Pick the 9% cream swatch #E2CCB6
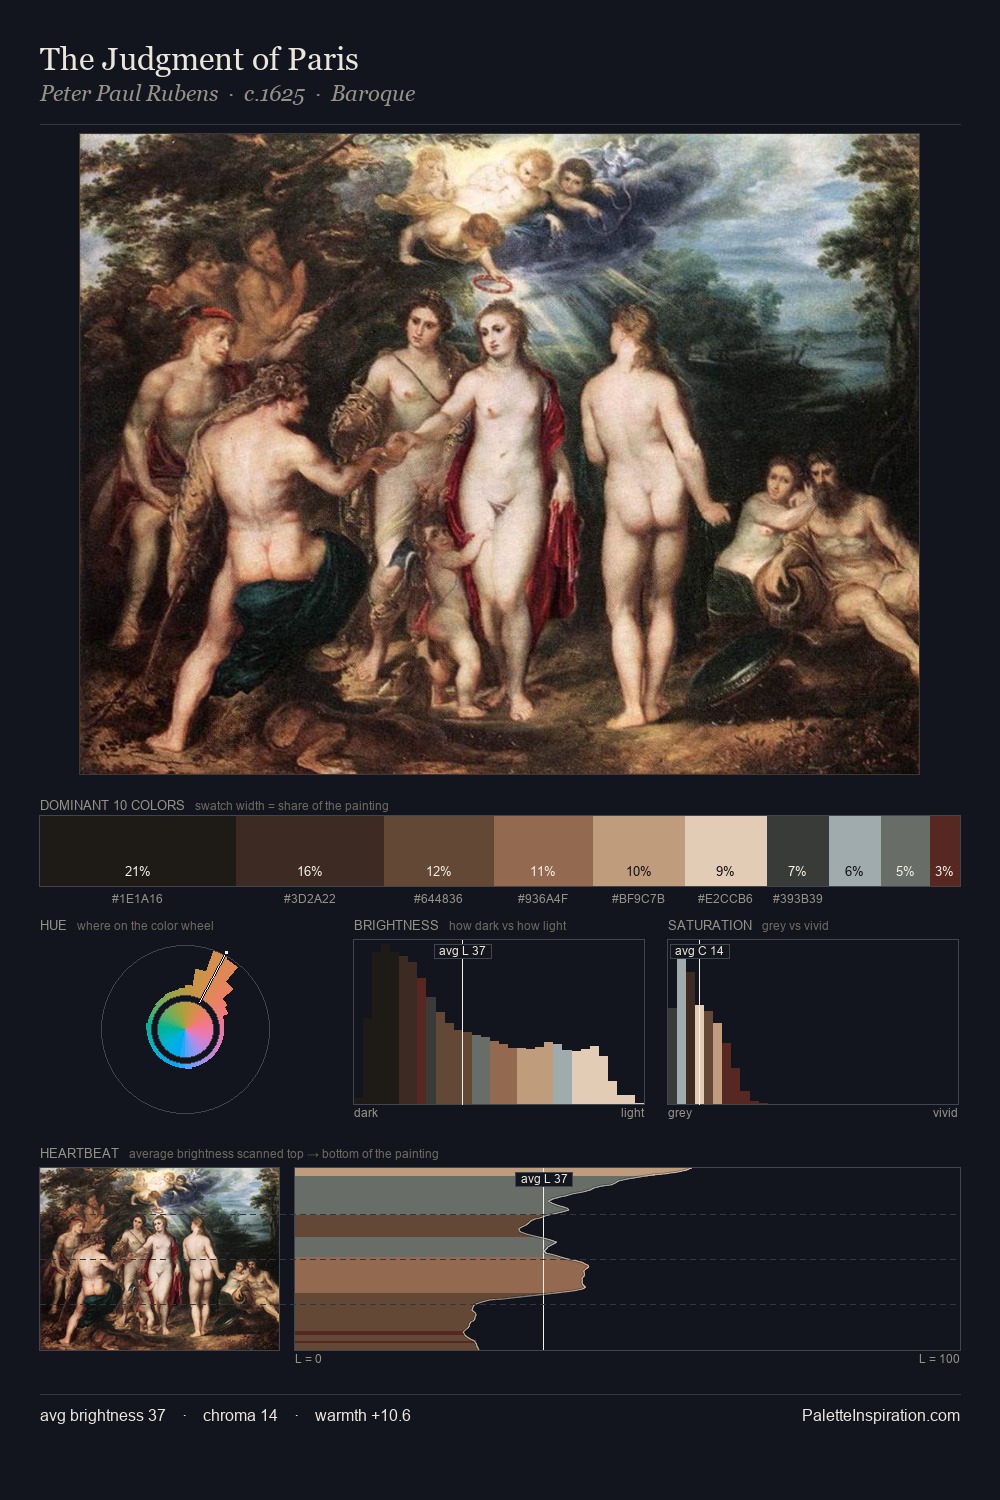Image resolution: width=1000 pixels, height=1500 pixels. click(x=726, y=851)
